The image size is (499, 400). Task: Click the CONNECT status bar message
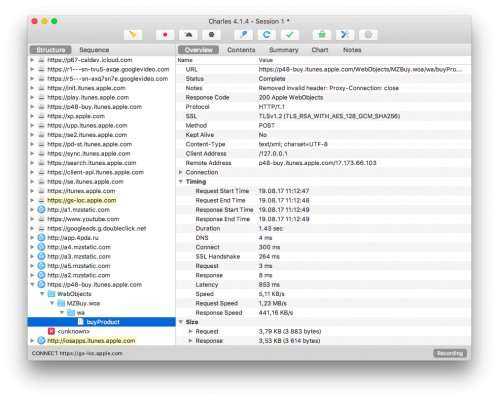tap(77, 353)
